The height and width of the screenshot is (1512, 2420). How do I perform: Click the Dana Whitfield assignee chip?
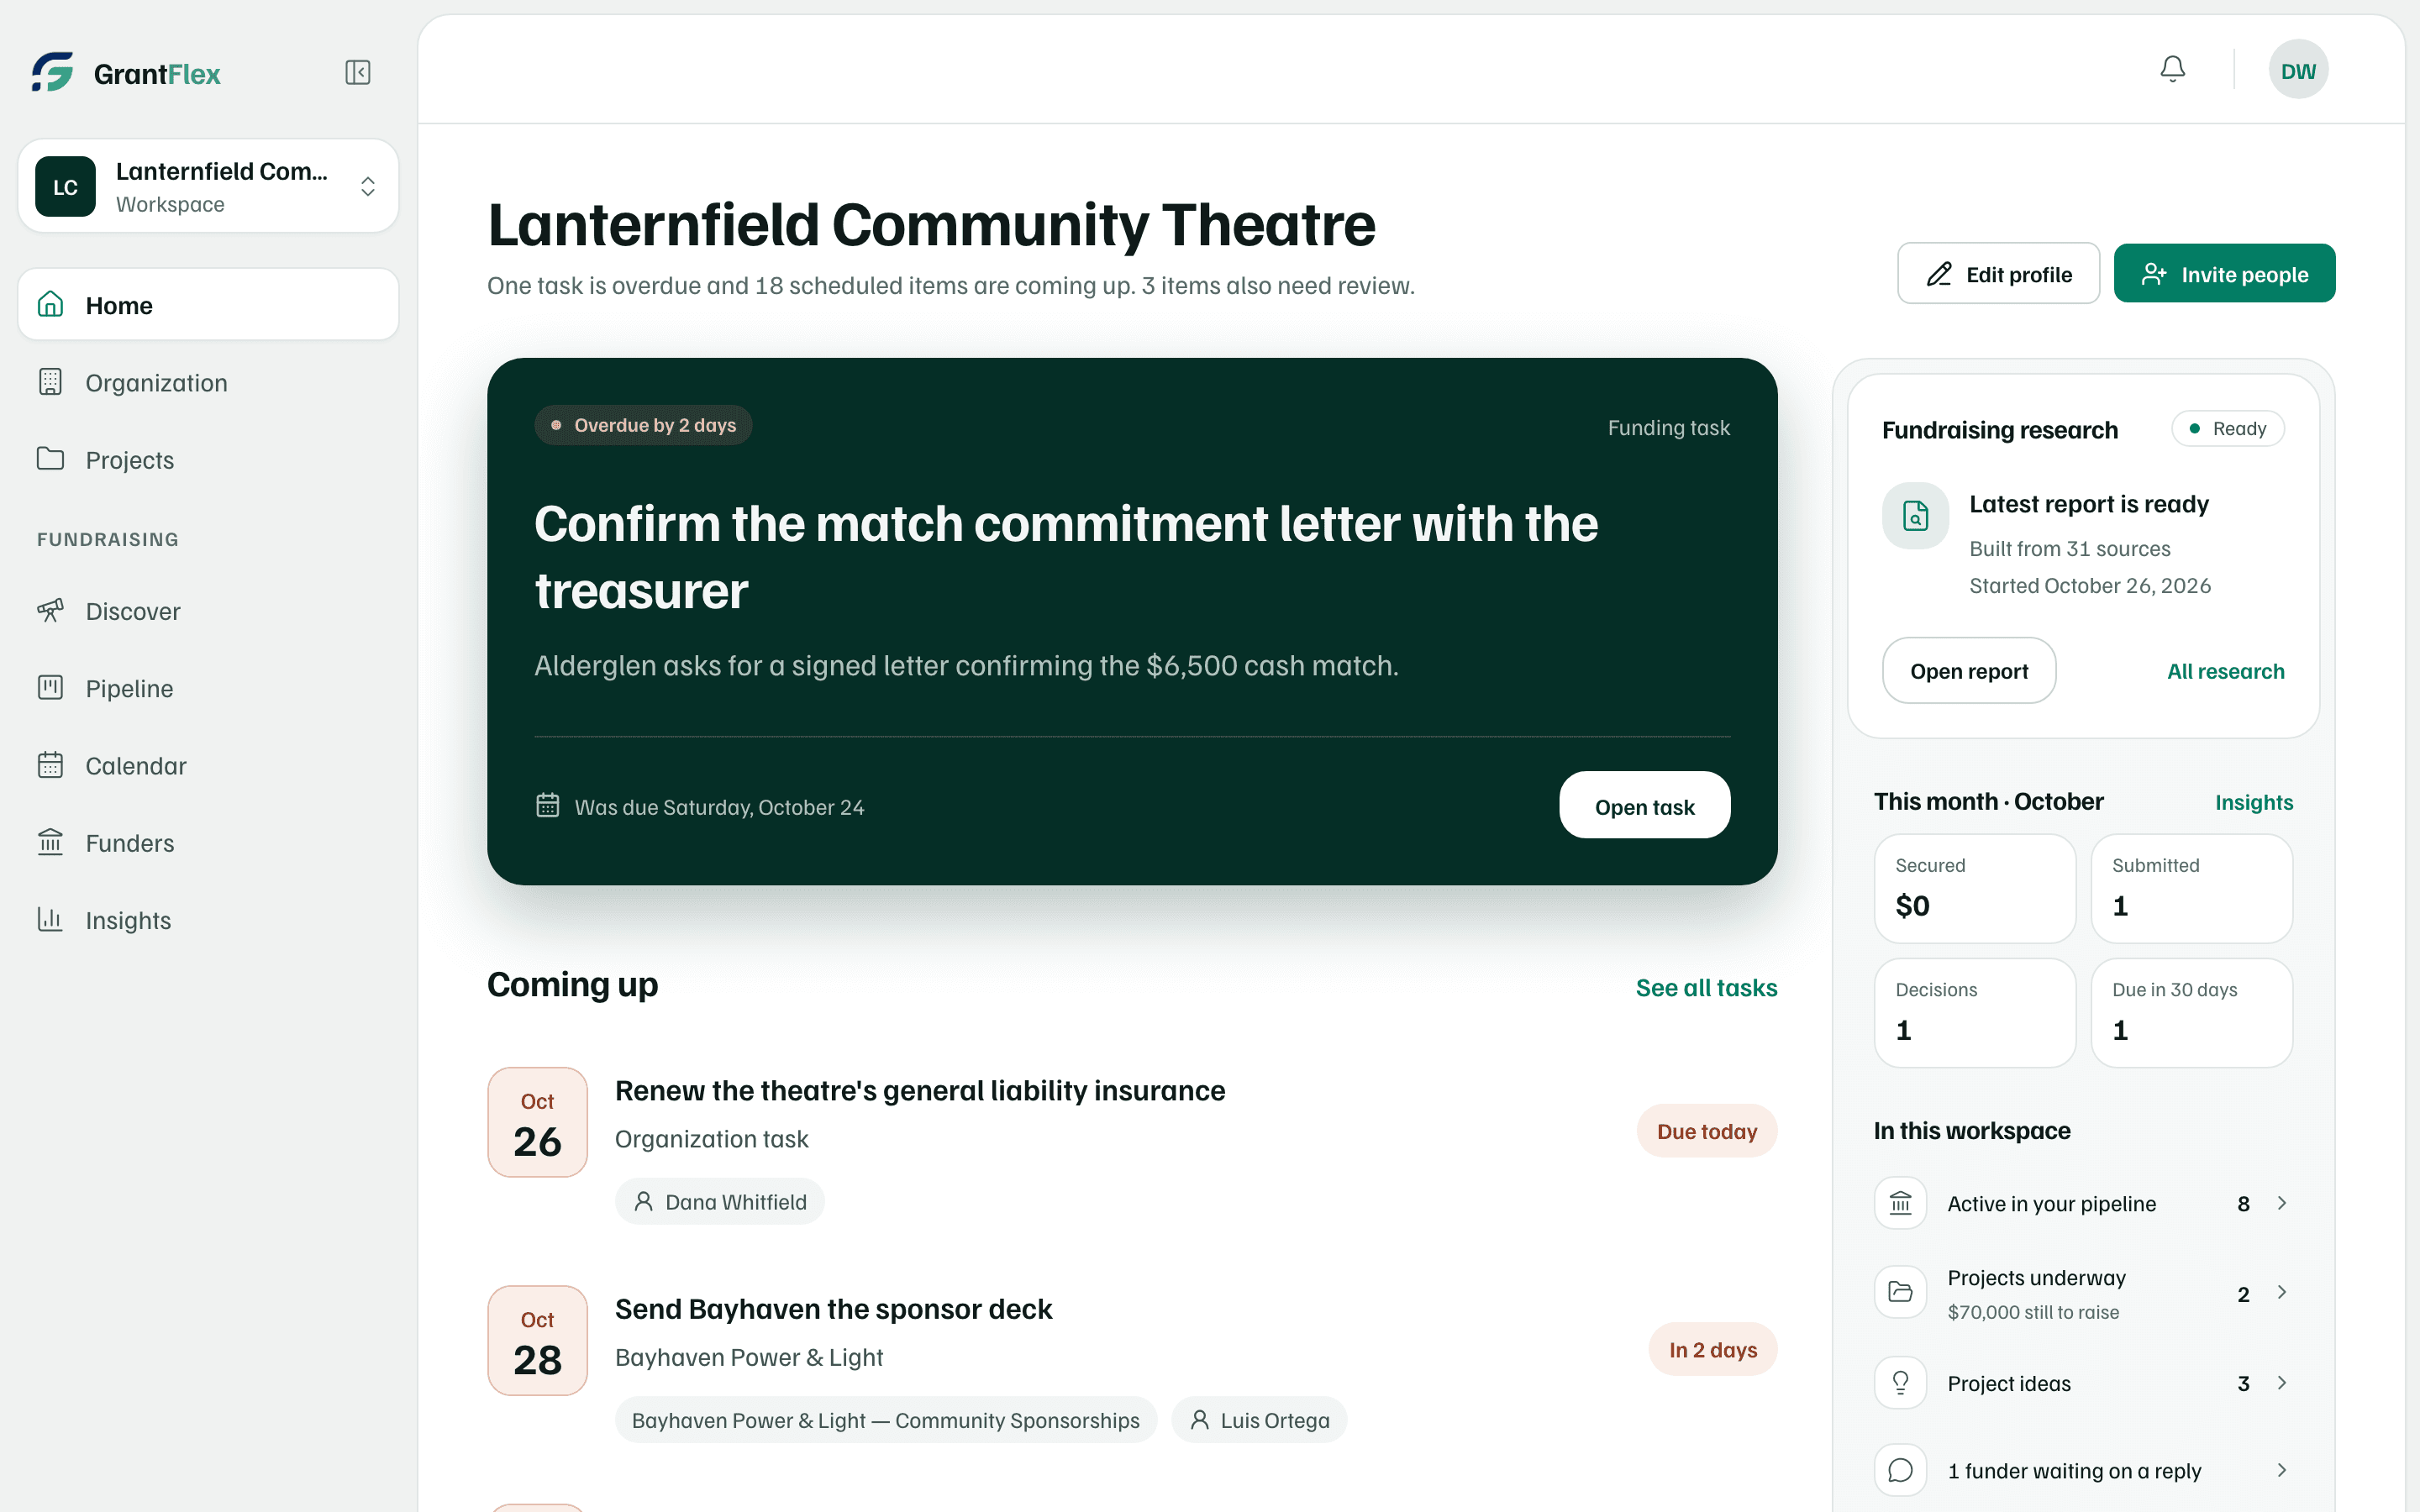pos(720,1201)
